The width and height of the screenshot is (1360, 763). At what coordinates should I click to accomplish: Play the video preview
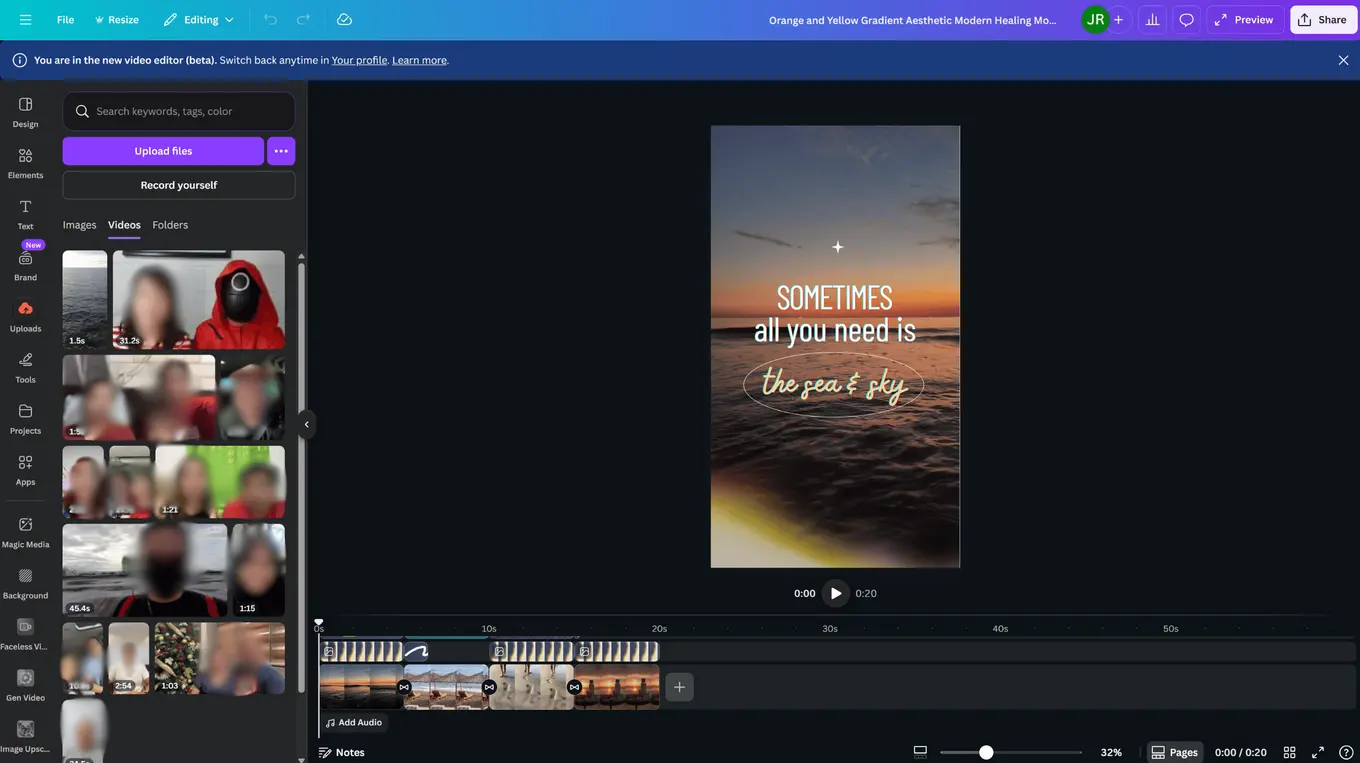[836, 593]
